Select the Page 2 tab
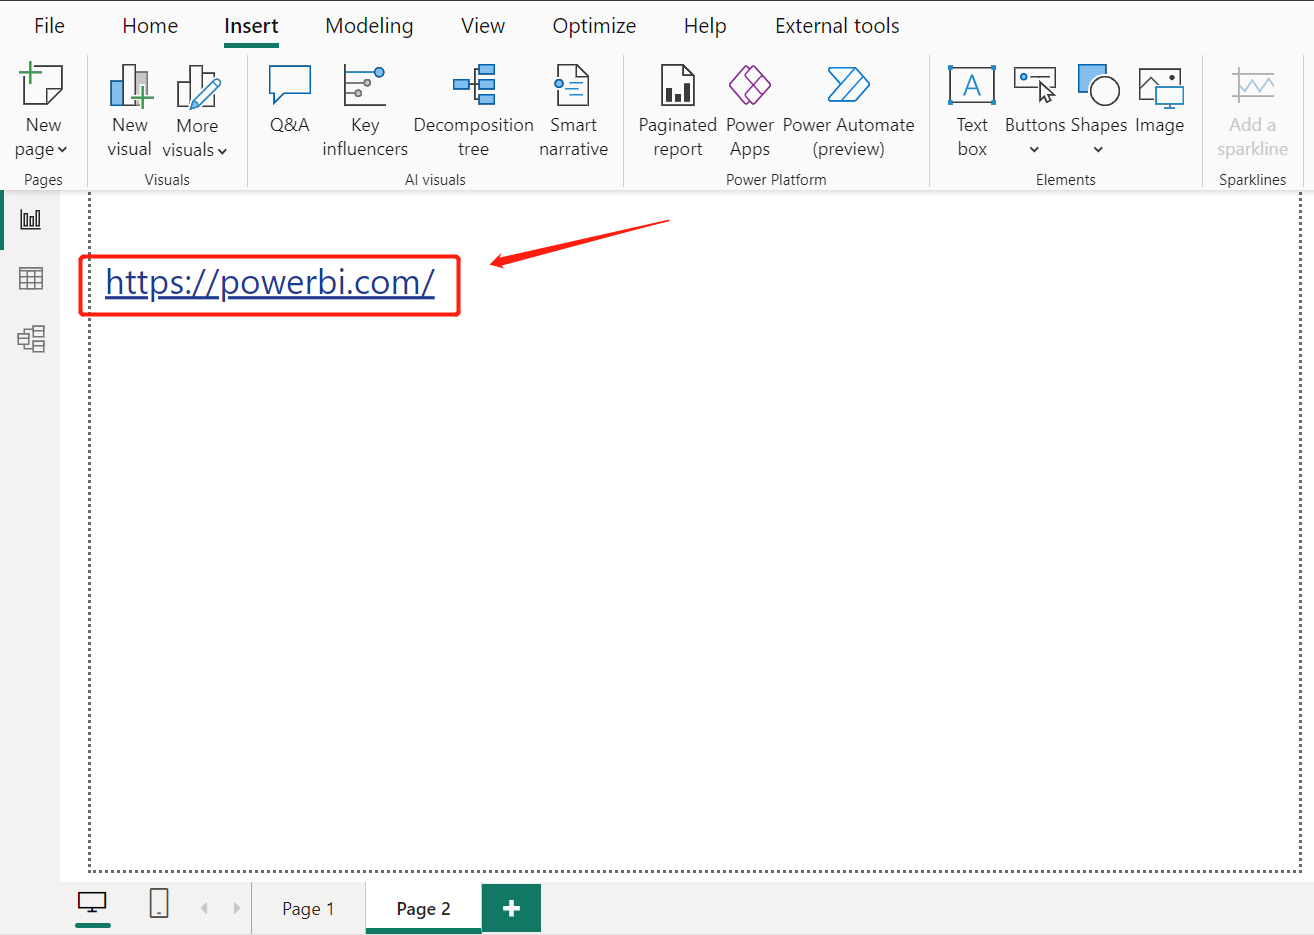Image resolution: width=1314 pixels, height=935 pixels. (423, 908)
